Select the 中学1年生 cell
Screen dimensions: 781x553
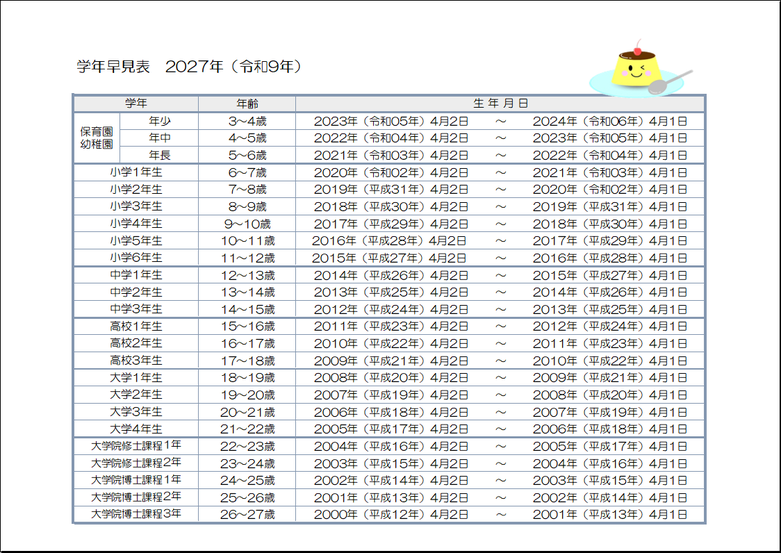point(136,275)
